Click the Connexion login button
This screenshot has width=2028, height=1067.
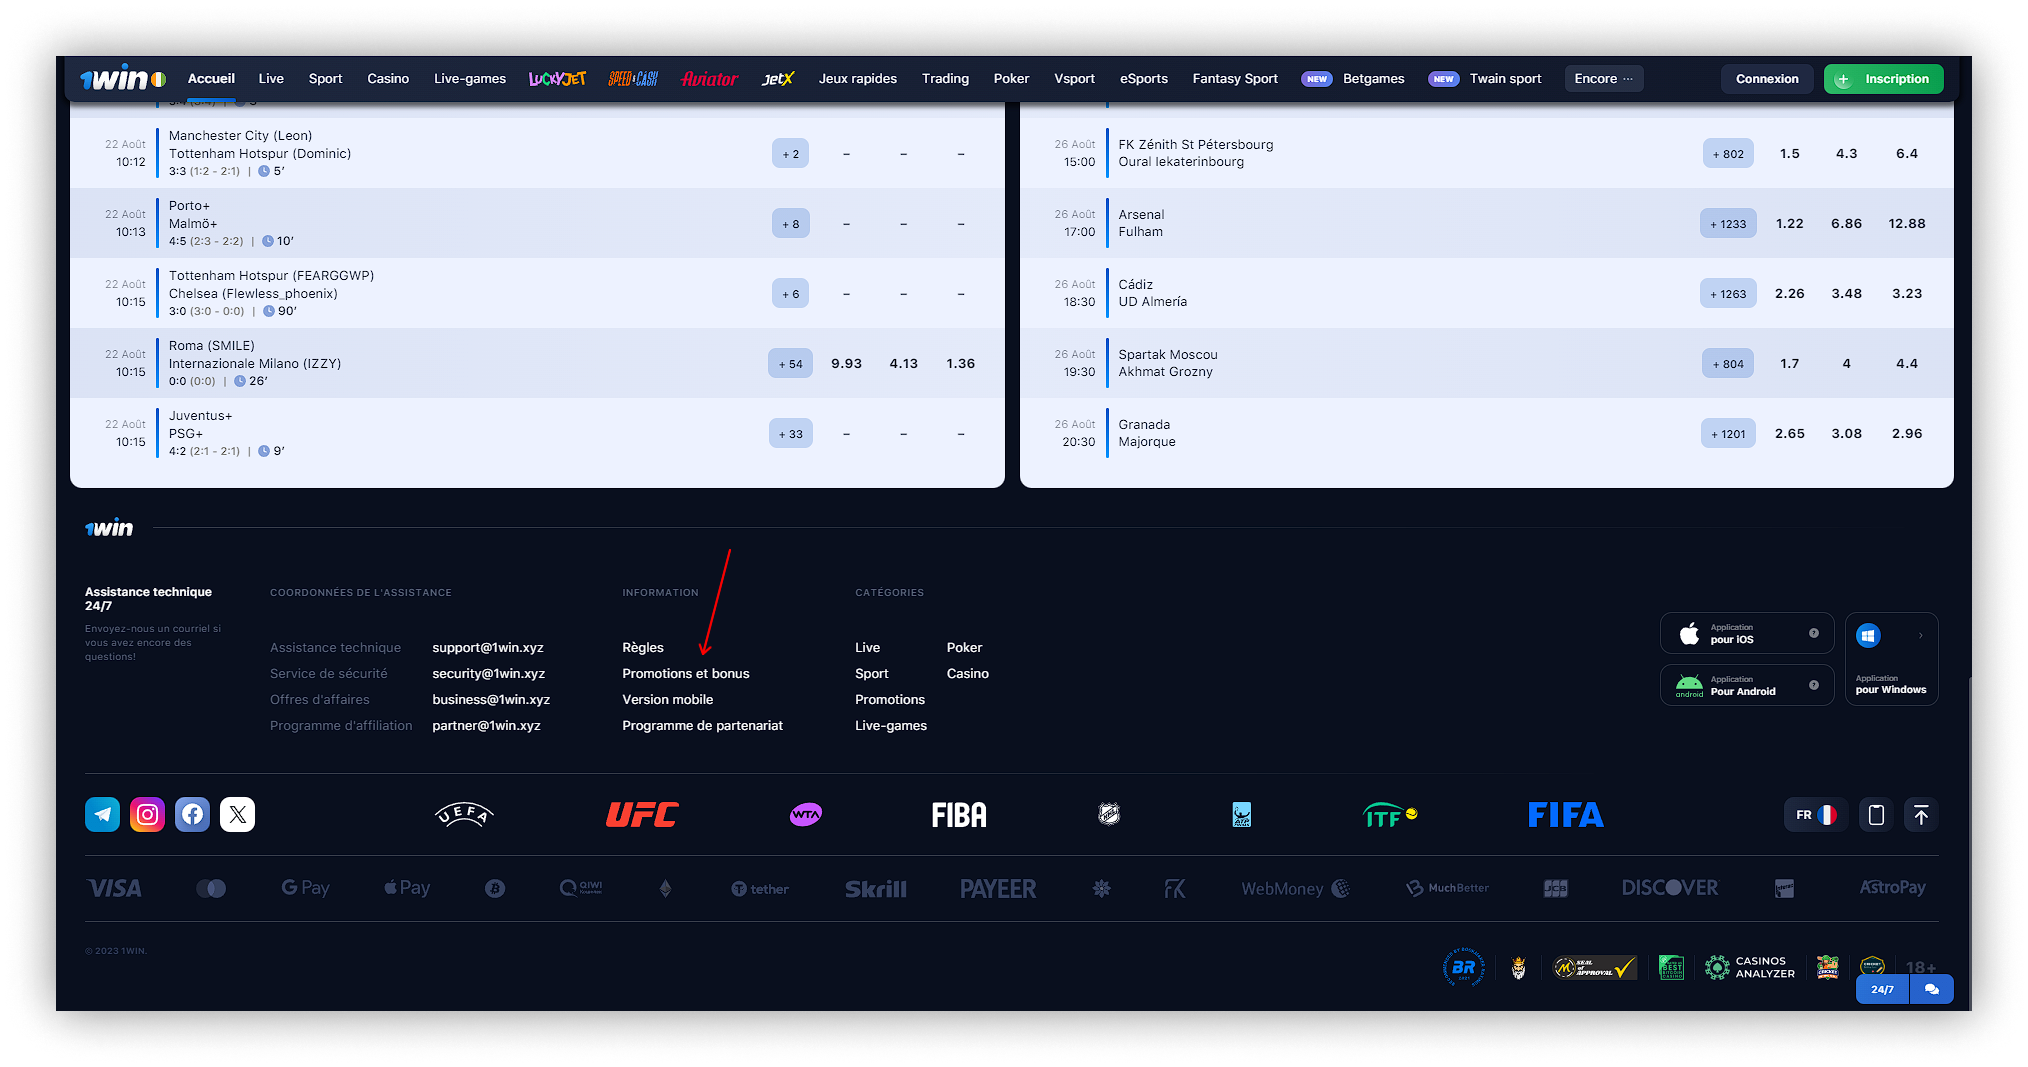click(x=1766, y=79)
